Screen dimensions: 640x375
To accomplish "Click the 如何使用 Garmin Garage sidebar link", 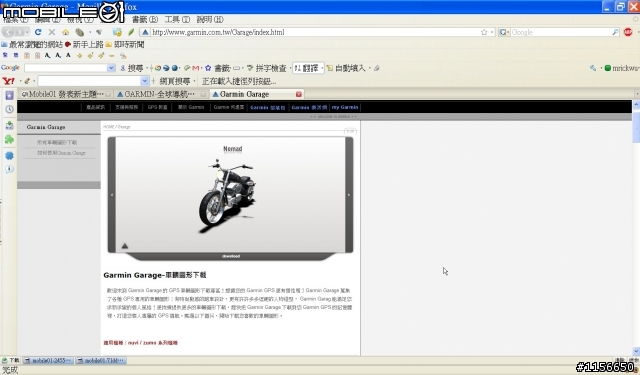I will coord(61,153).
